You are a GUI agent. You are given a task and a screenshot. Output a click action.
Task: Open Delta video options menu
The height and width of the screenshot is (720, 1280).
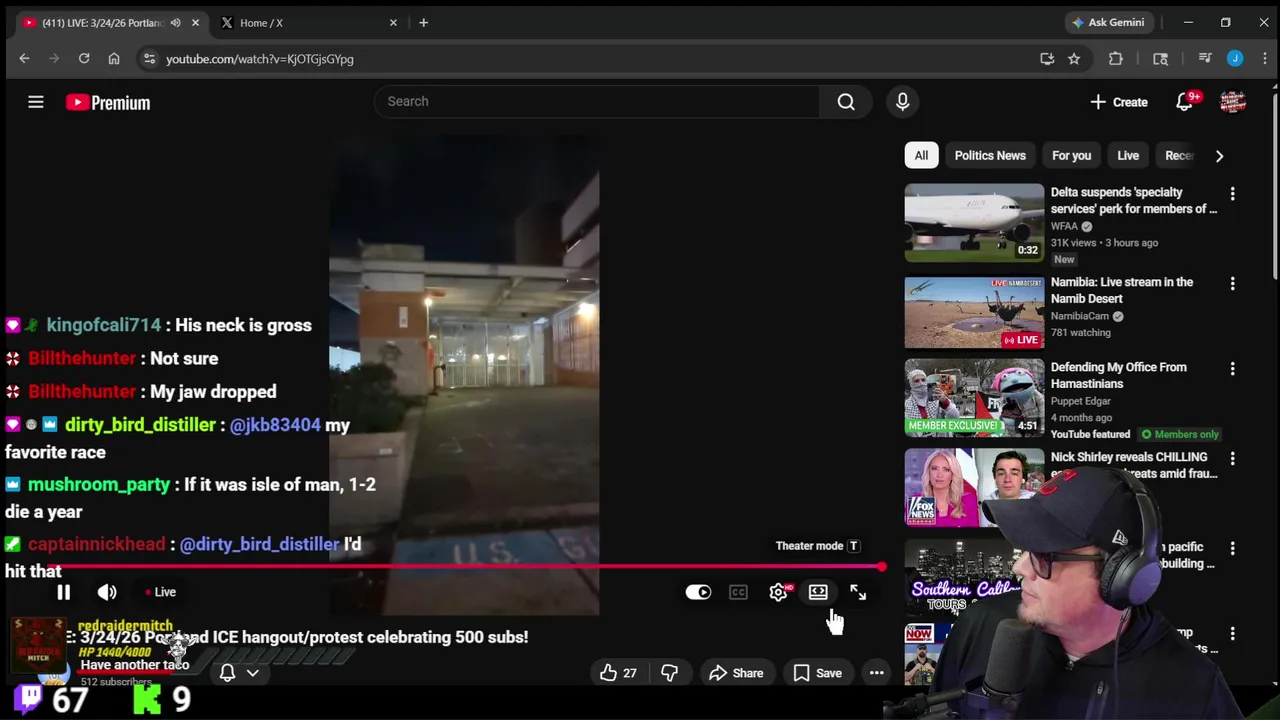click(x=1232, y=194)
